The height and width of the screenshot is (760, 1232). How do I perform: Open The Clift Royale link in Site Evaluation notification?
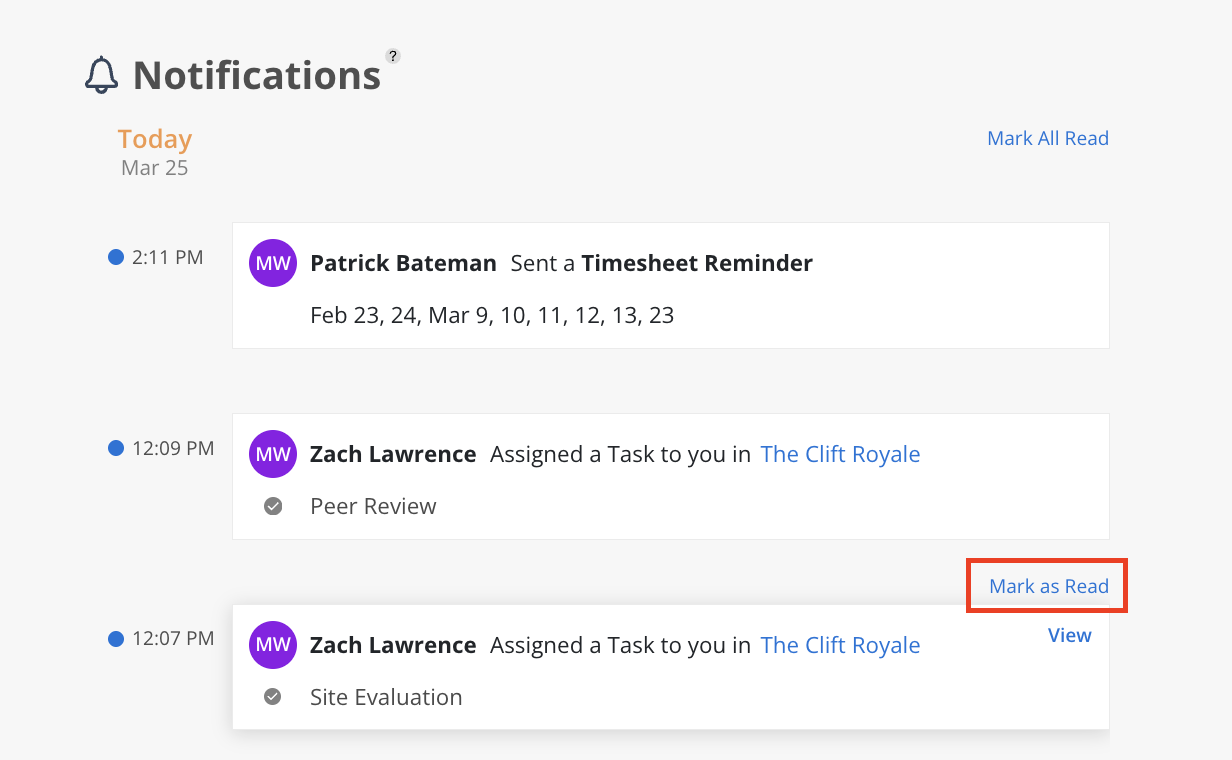pos(840,645)
